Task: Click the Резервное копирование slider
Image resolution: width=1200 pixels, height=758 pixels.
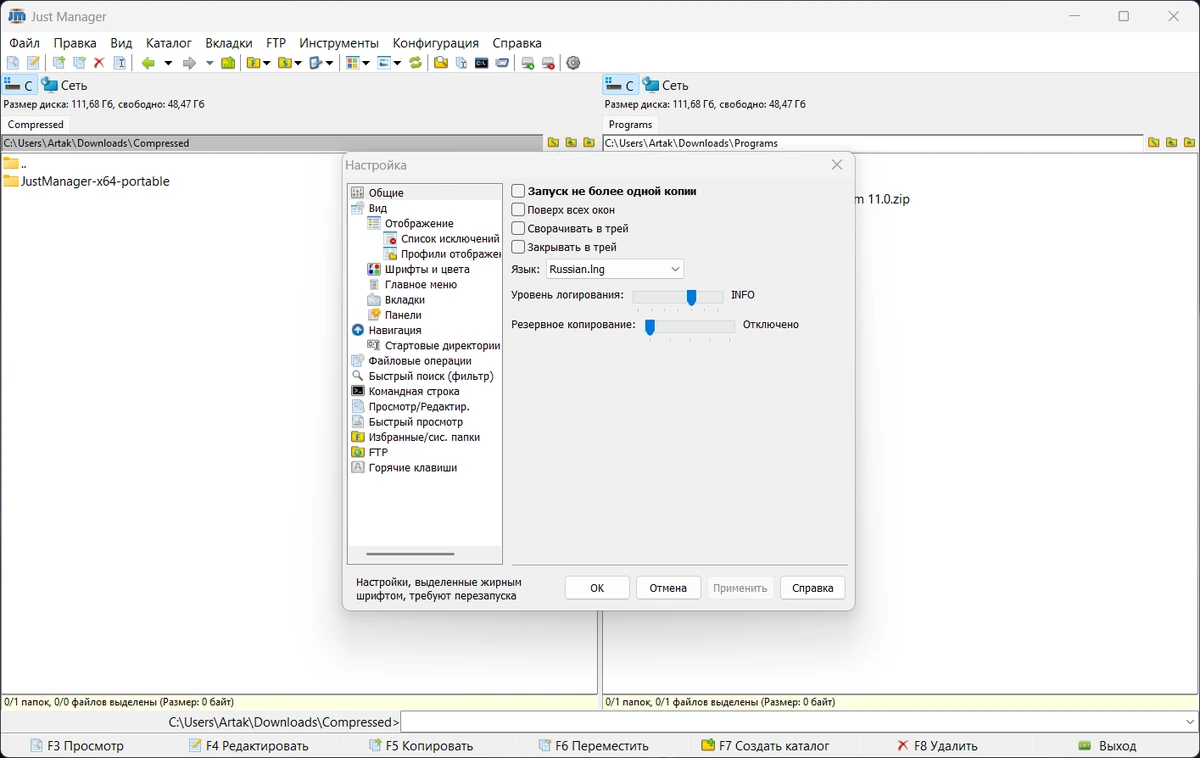Action: (x=689, y=326)
